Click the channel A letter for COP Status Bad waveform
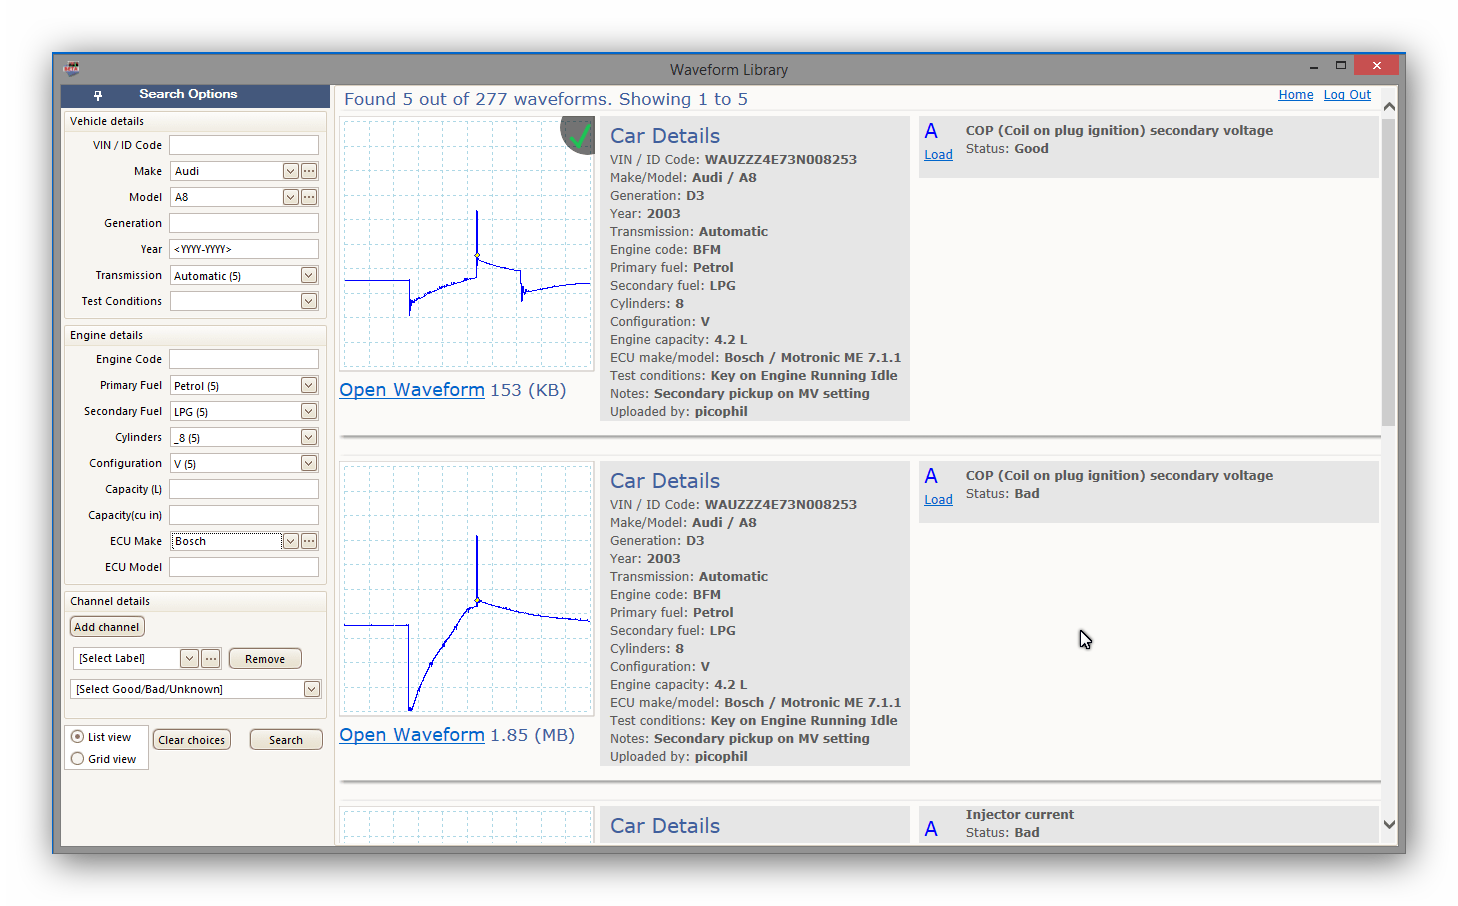This screenshot has width=1458, height=906. point(931,476)
